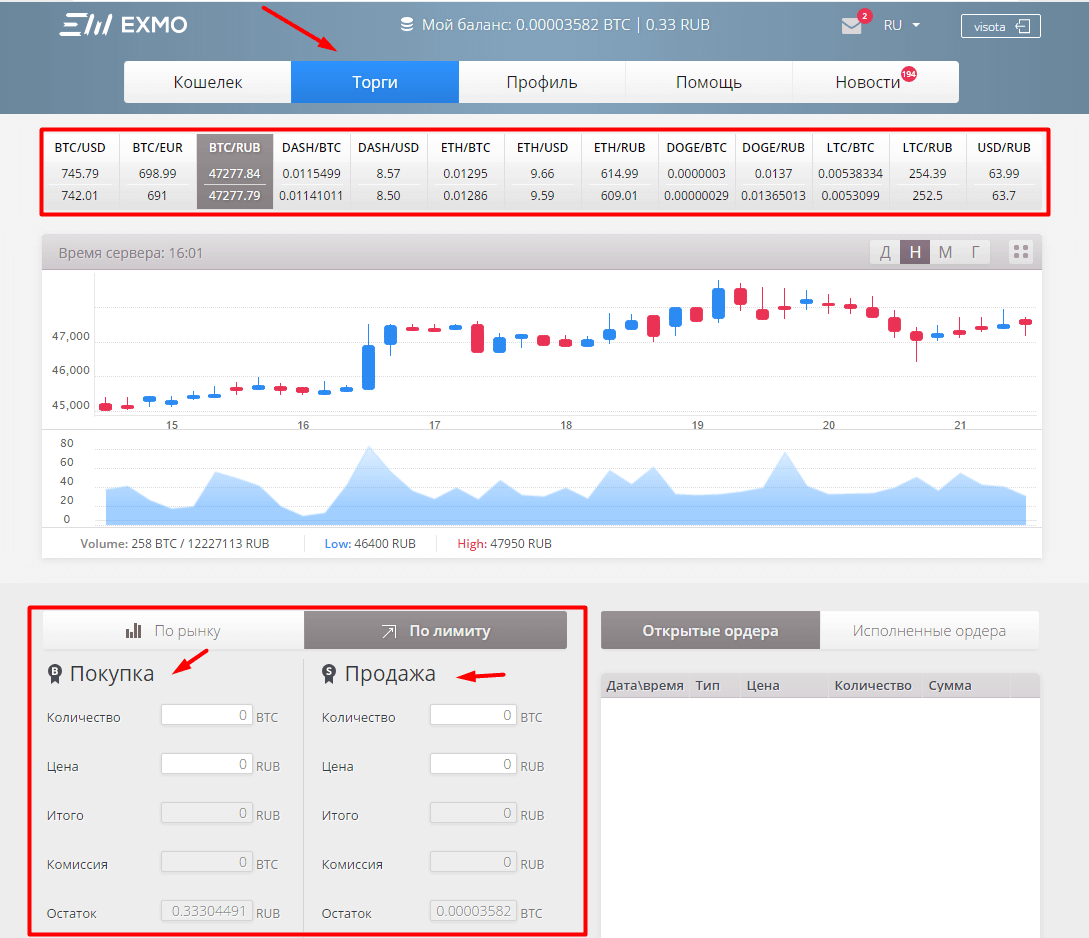Image resolution: width=1089 pixels, height=938 pixels.
Task: Select the DOGE/RUB pair
Action: [x=774, y=171]
